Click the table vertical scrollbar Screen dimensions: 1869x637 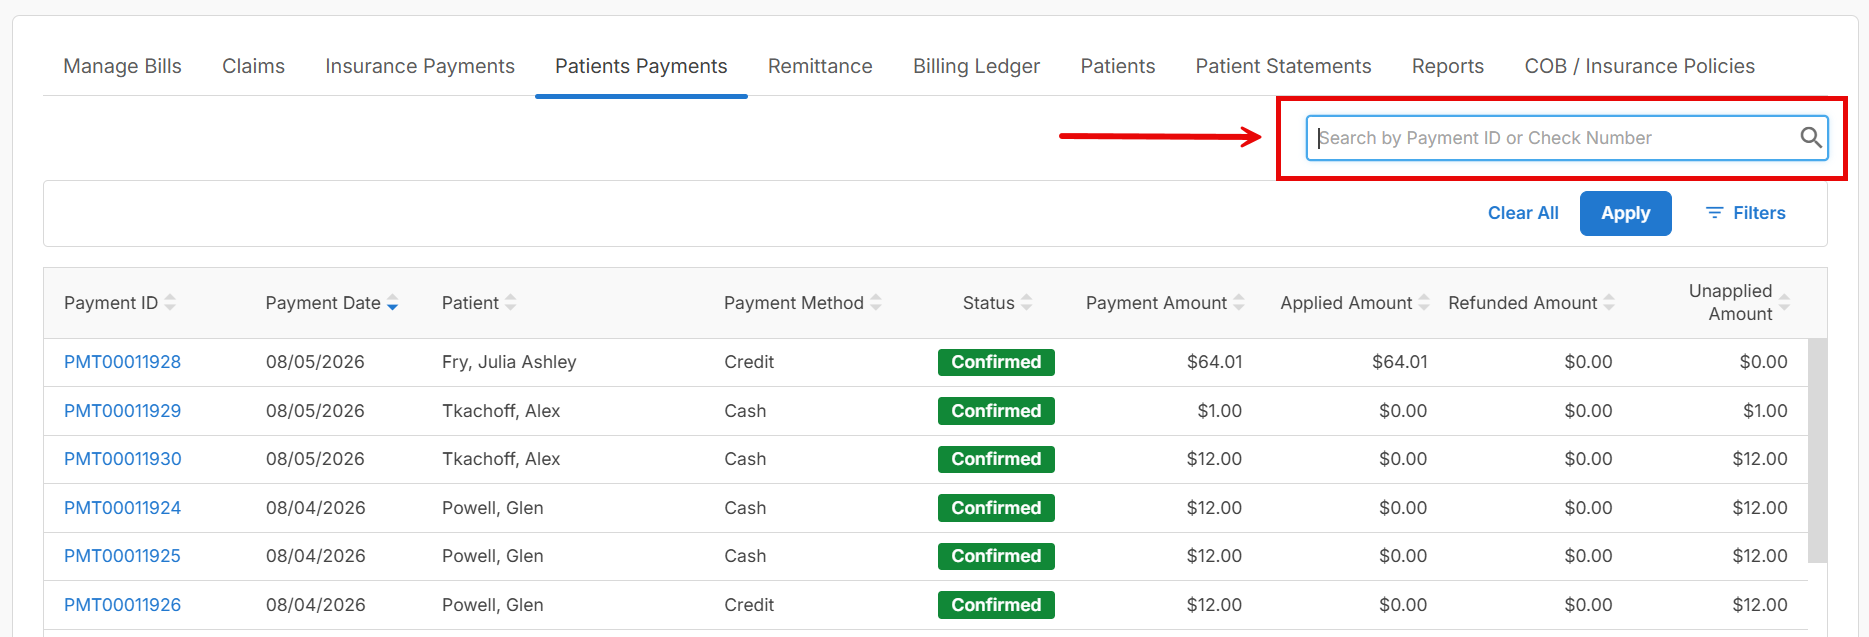pyautogui.click(x=1817, y=450)
